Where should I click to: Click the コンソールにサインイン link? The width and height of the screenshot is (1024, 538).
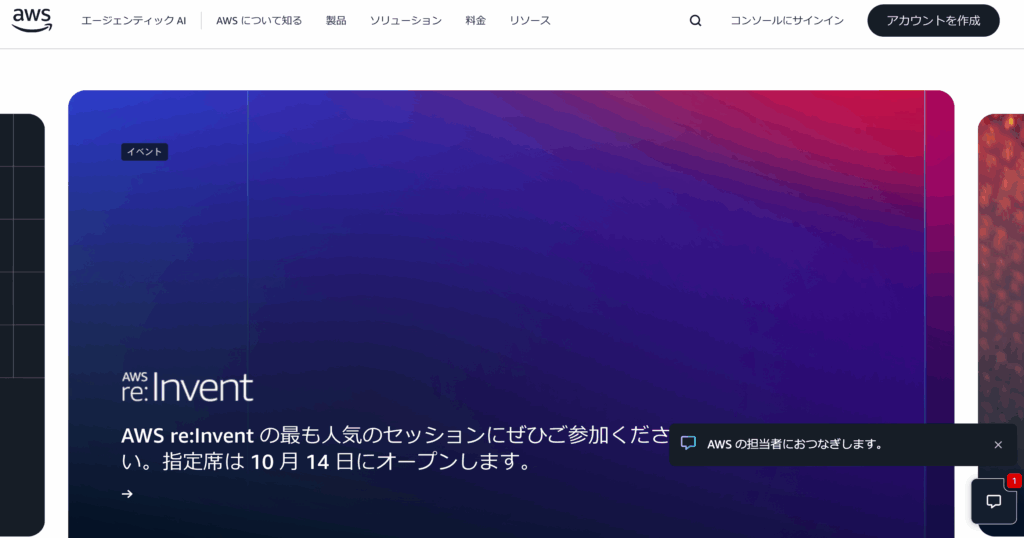click(786, 21)
